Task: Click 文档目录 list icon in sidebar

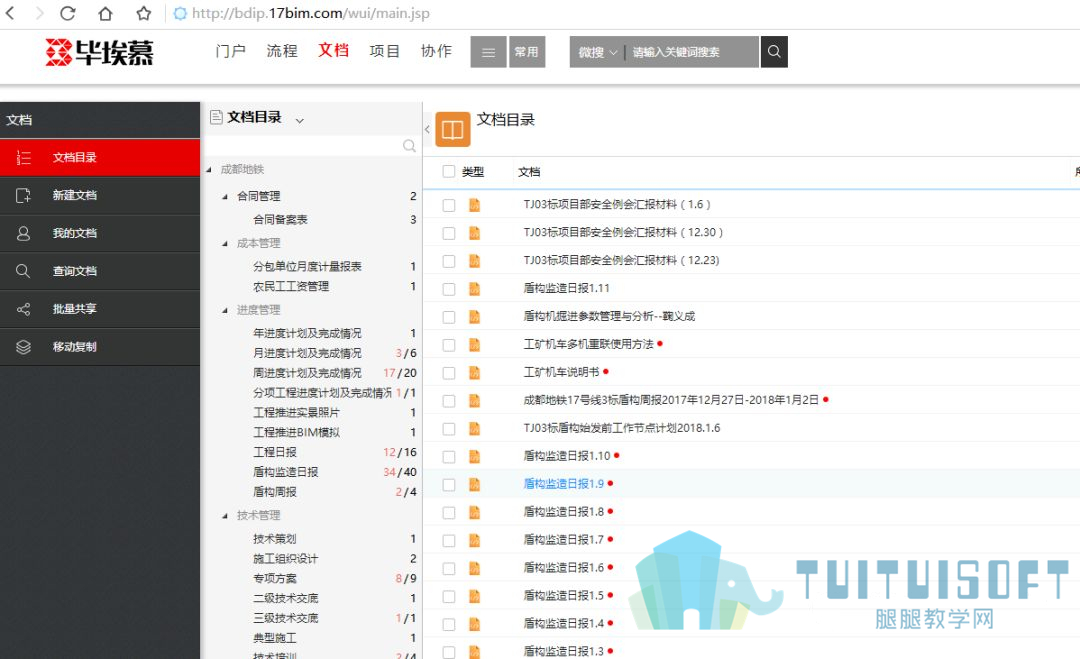Action: (23, 158)
